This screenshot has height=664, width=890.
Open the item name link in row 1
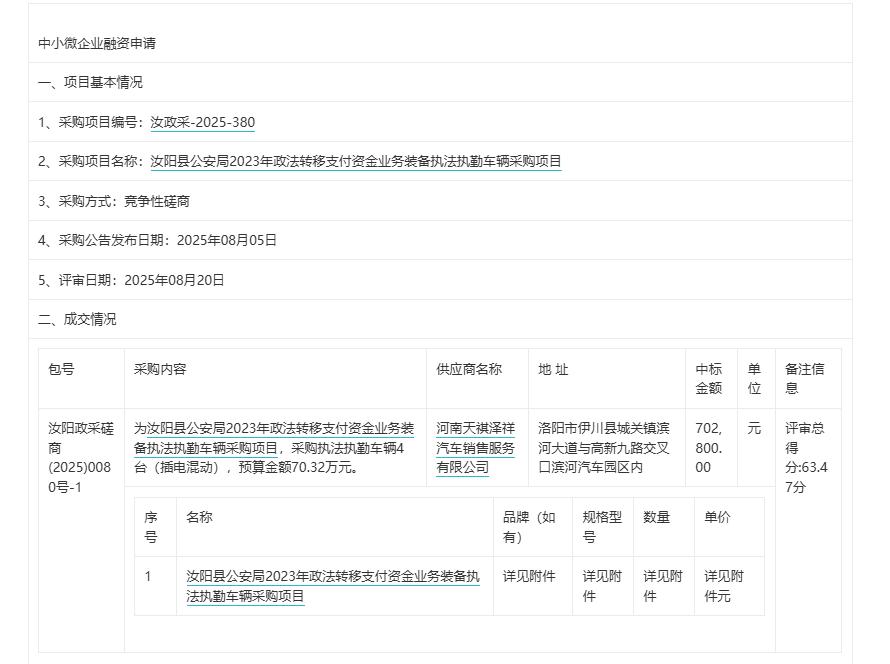coord(333,586)
